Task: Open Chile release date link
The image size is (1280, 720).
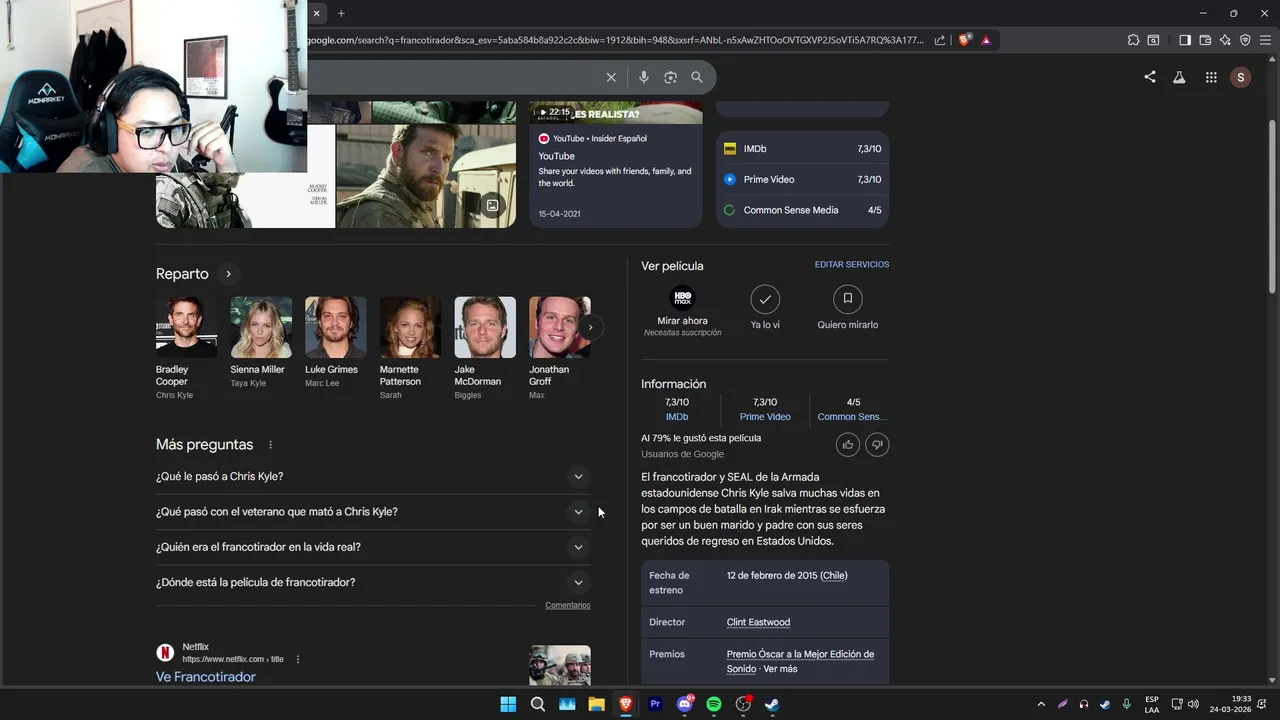Action: [834, 576]
